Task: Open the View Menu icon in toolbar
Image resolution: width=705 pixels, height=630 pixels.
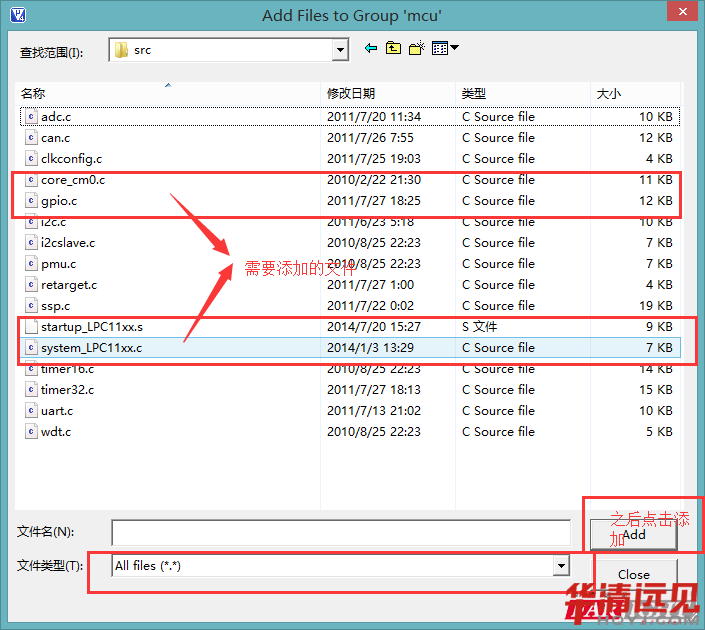Action: coord(445,48)
